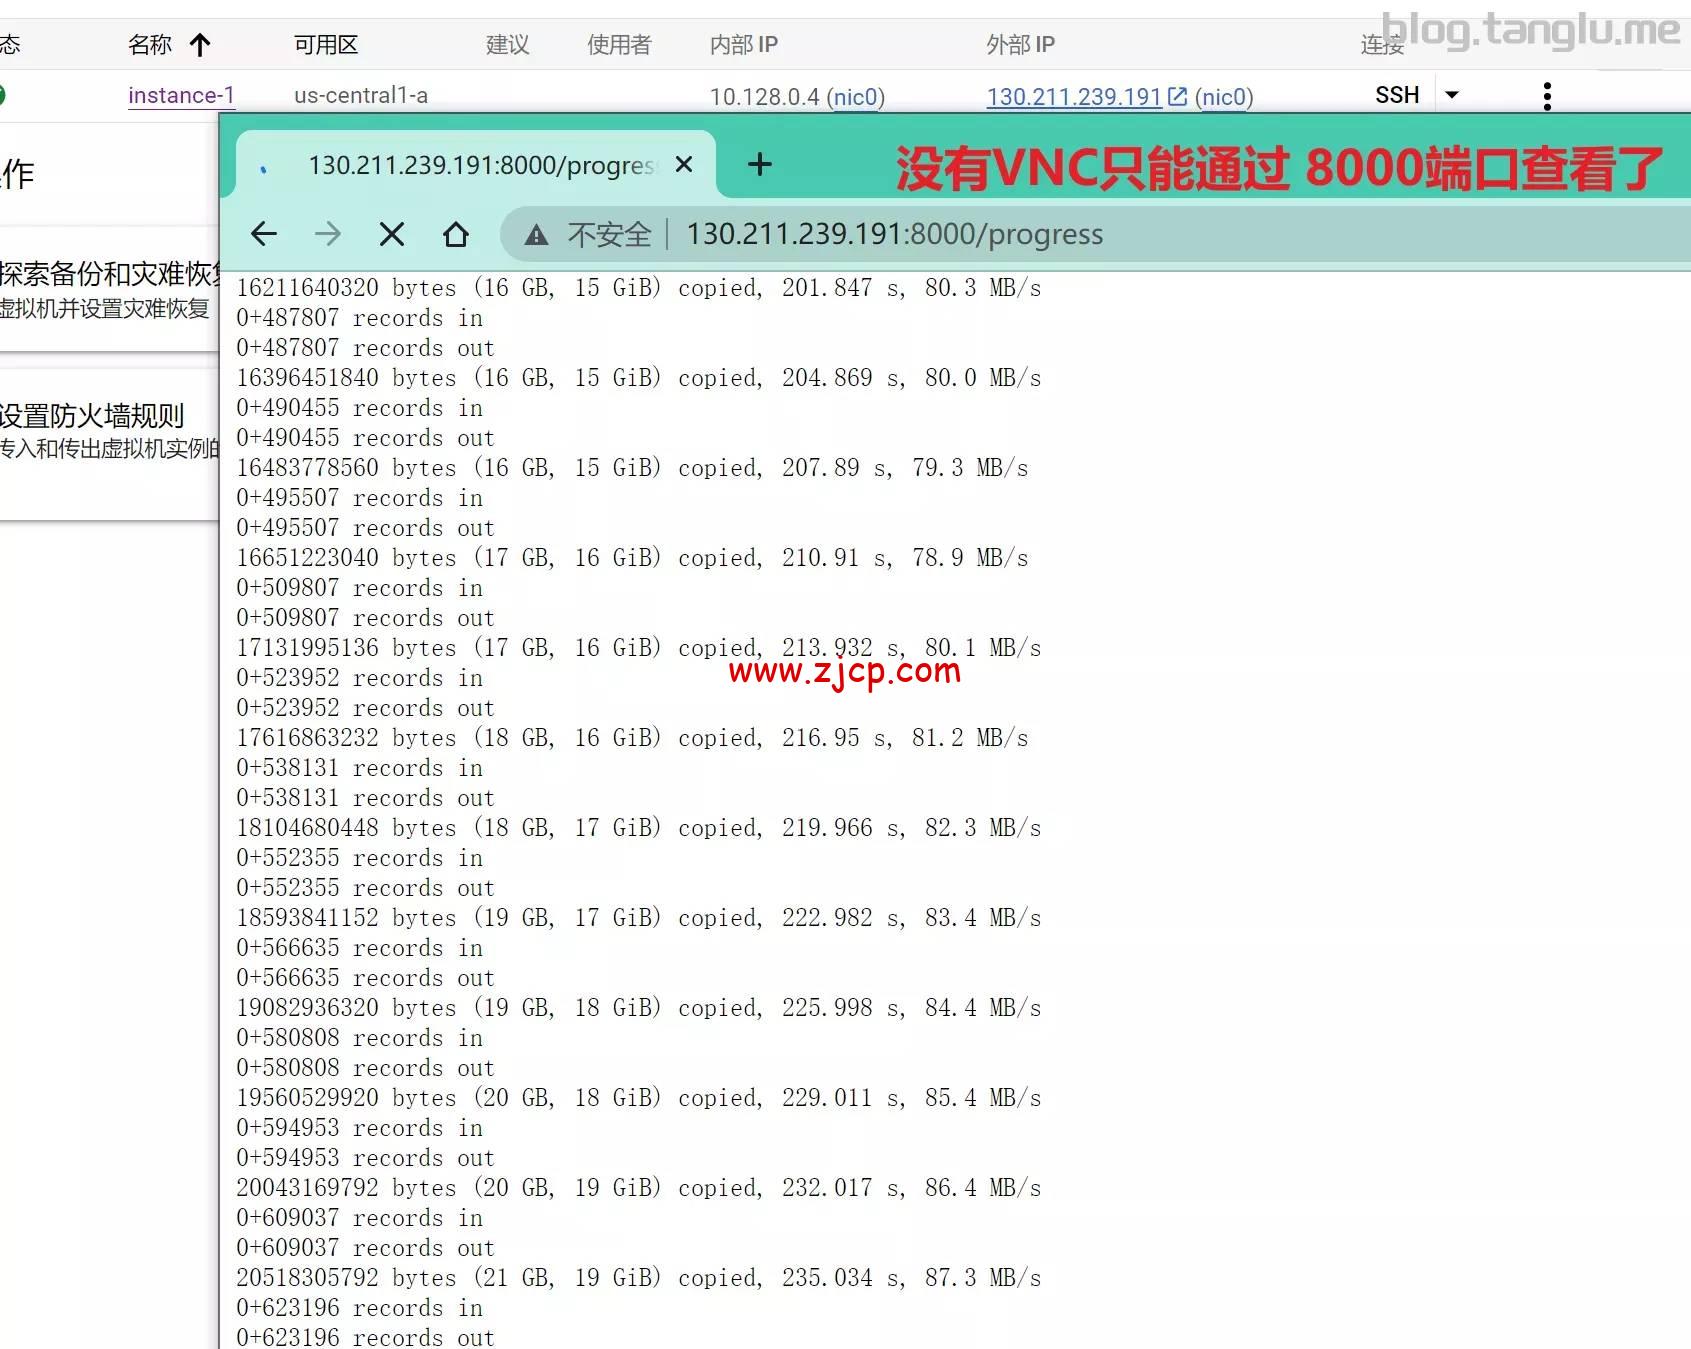Viewport: 1691px width, 1349px height.
Task: Click the blue loading indicator on the tab
Action: pos(264,165)
